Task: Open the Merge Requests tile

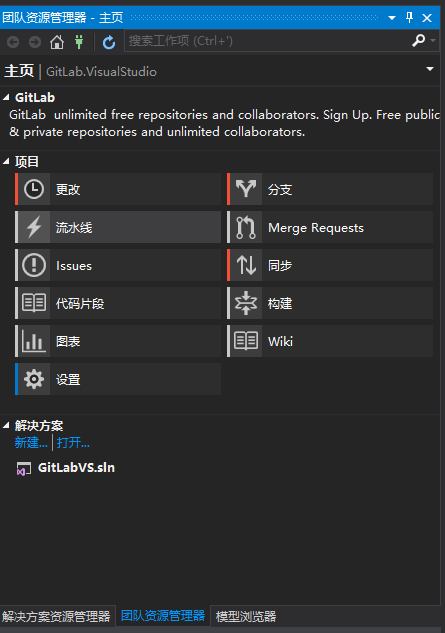Action: click(x=330, y=227)
